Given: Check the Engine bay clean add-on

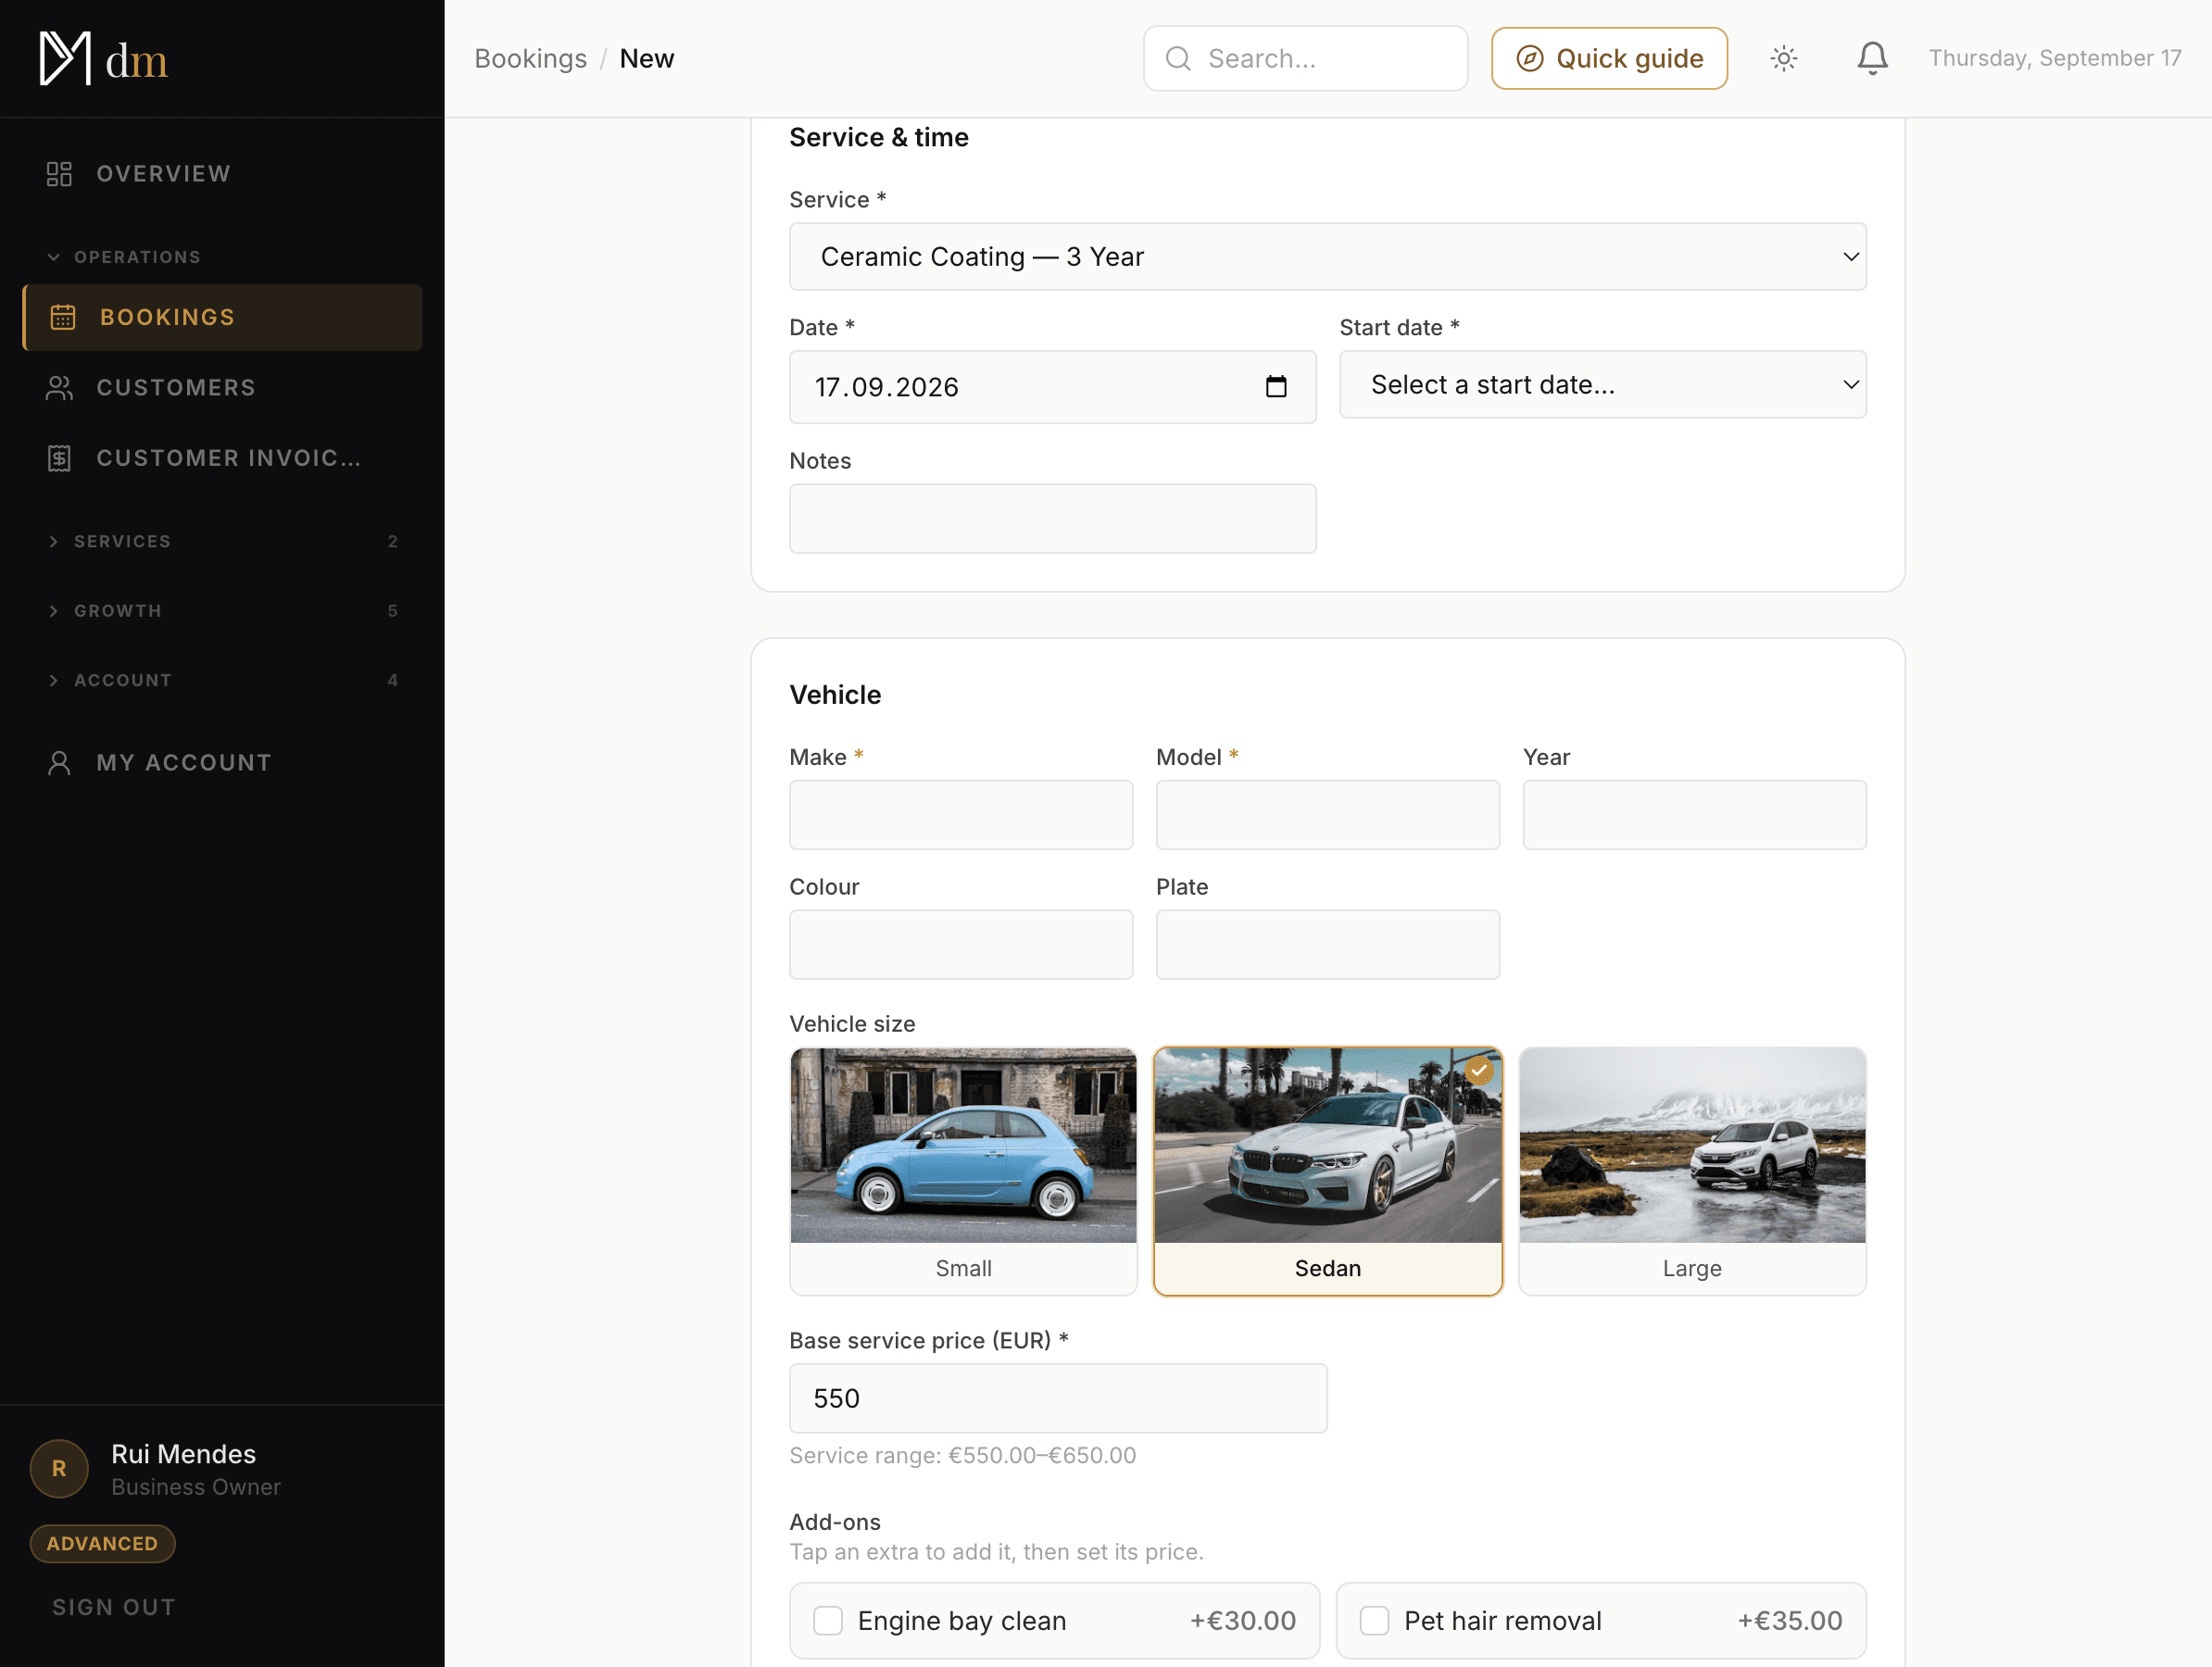Looking at the screenshot, I should (828, 1620).
